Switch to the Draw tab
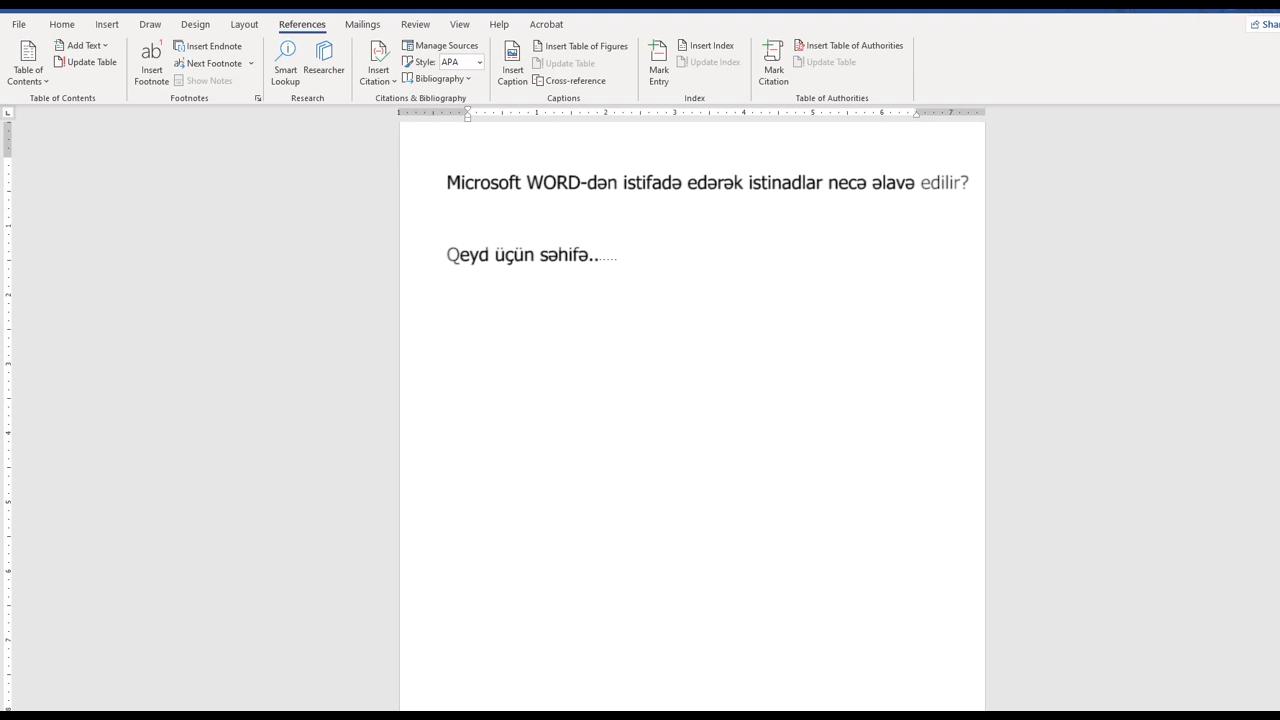 tap(150, 24)
